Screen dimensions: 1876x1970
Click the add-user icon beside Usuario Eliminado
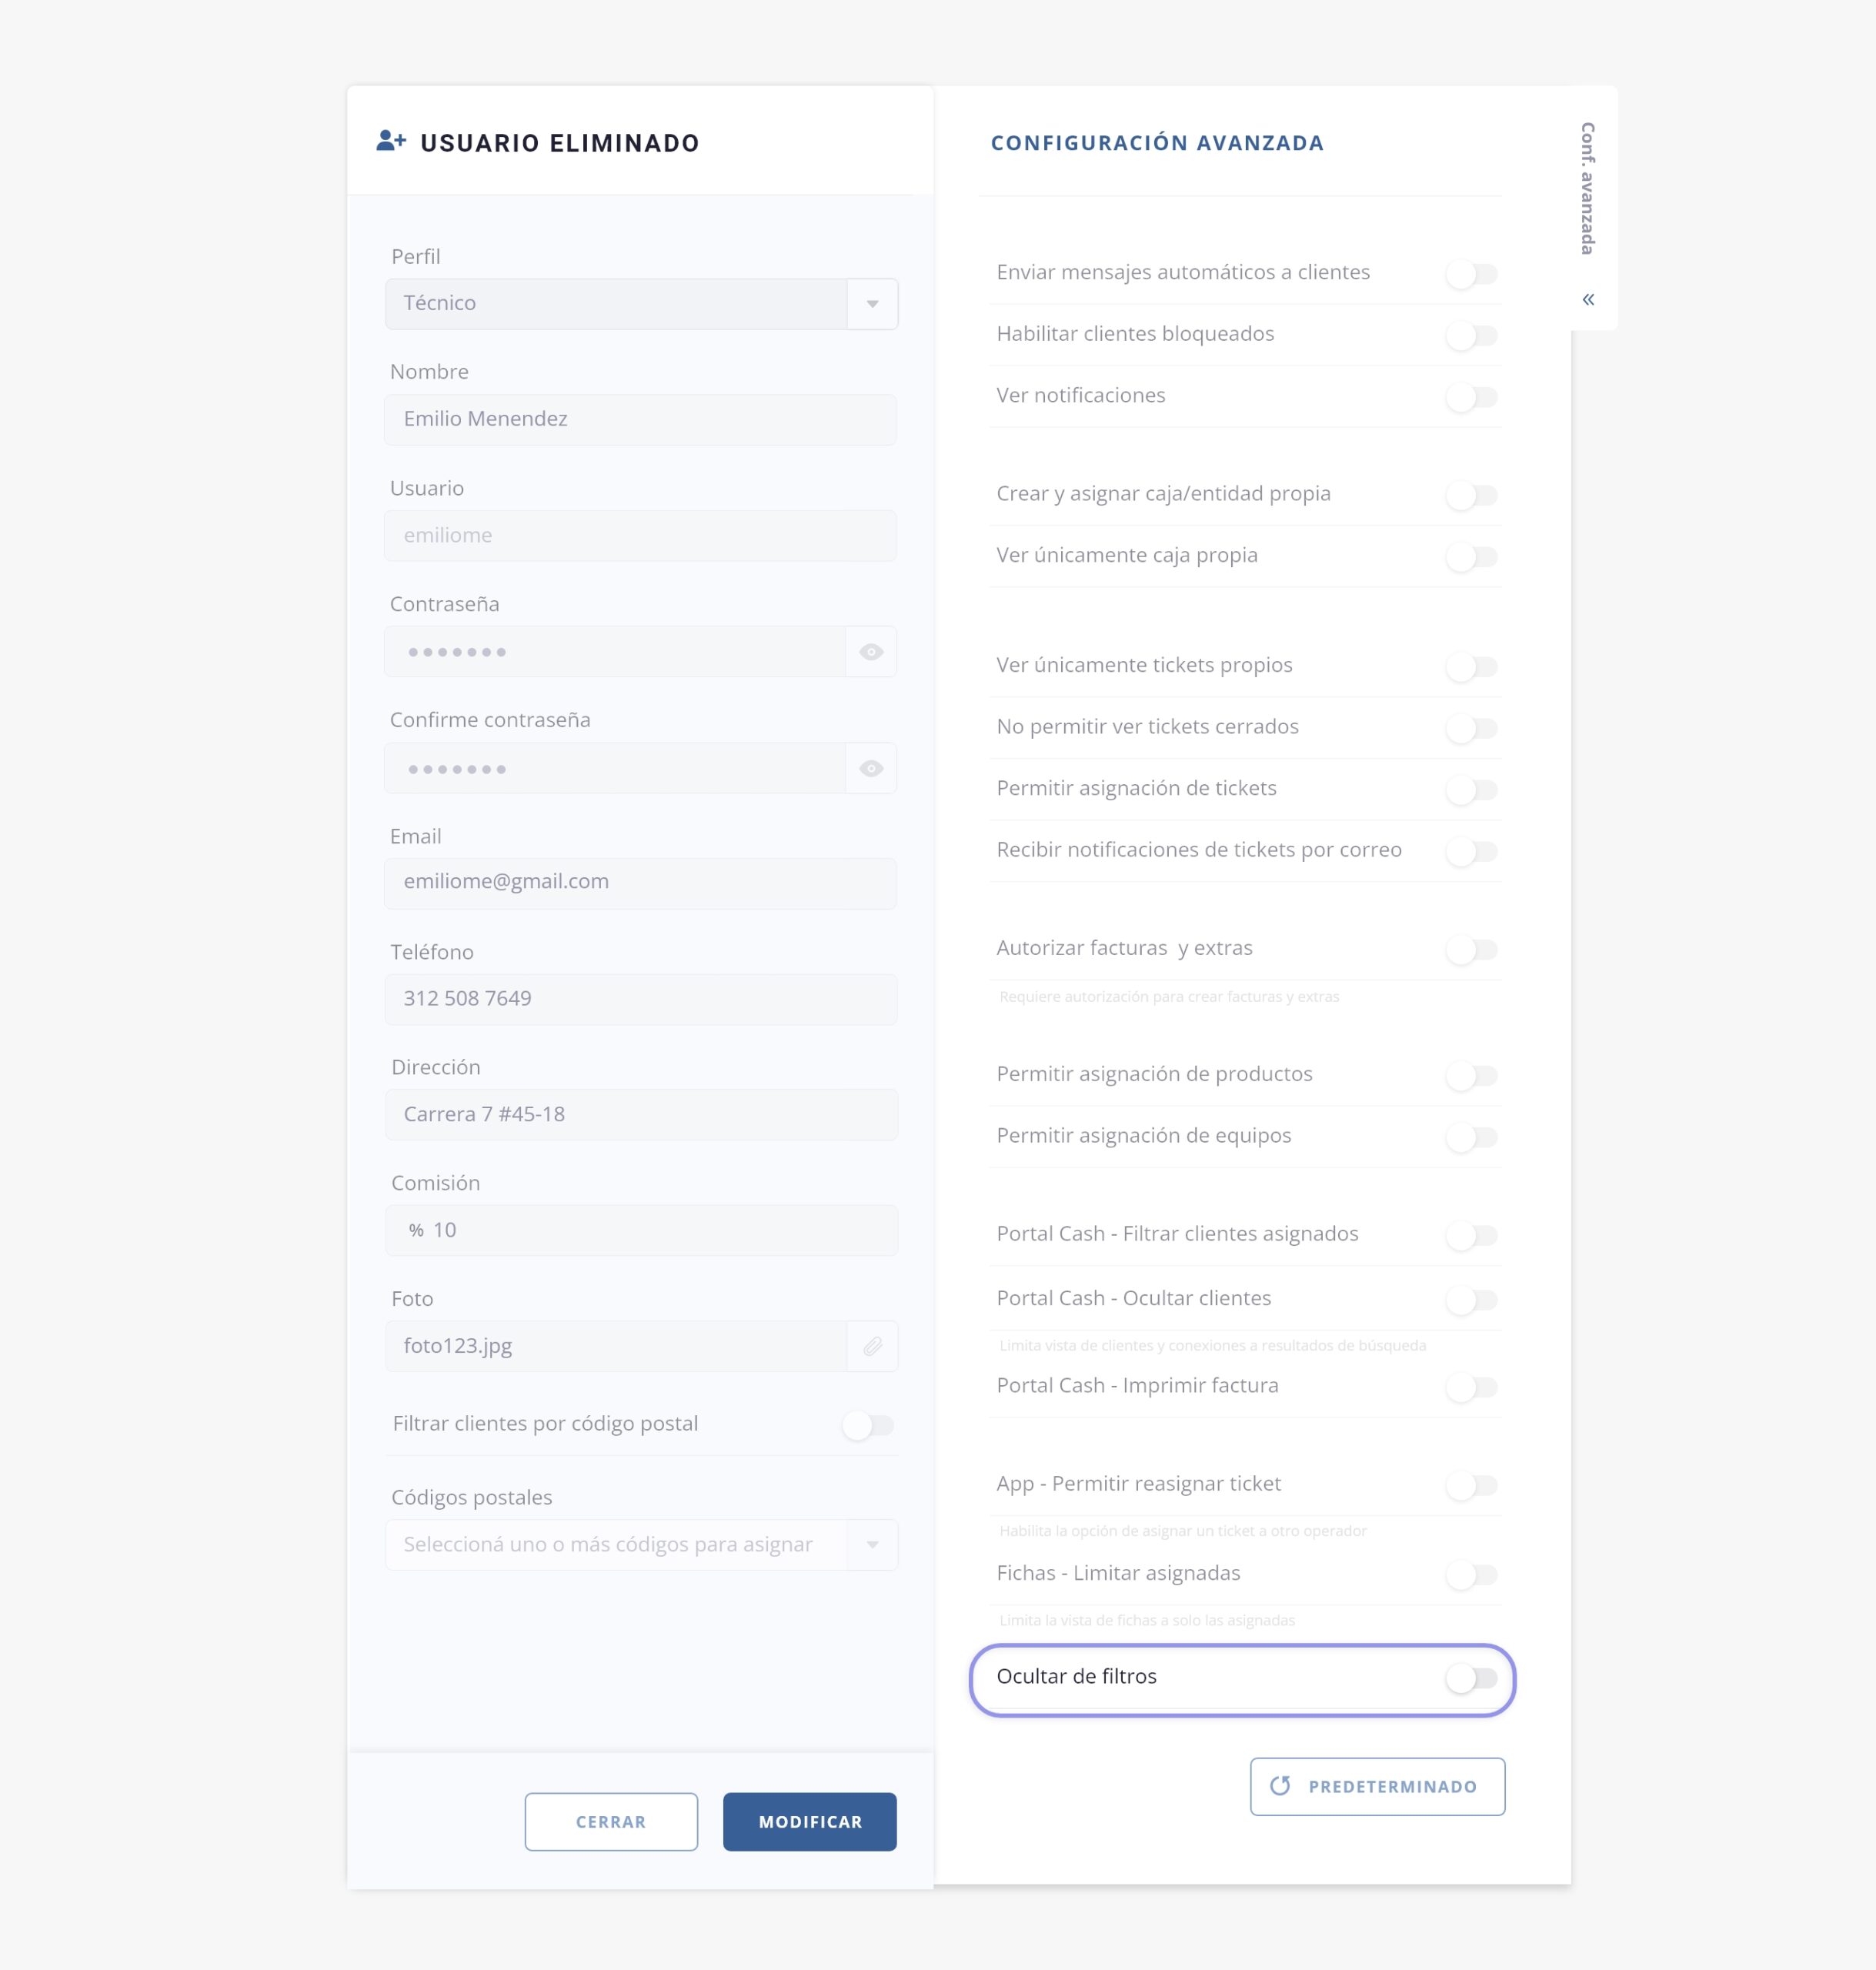pyautogui.click(x=391, y=142)
